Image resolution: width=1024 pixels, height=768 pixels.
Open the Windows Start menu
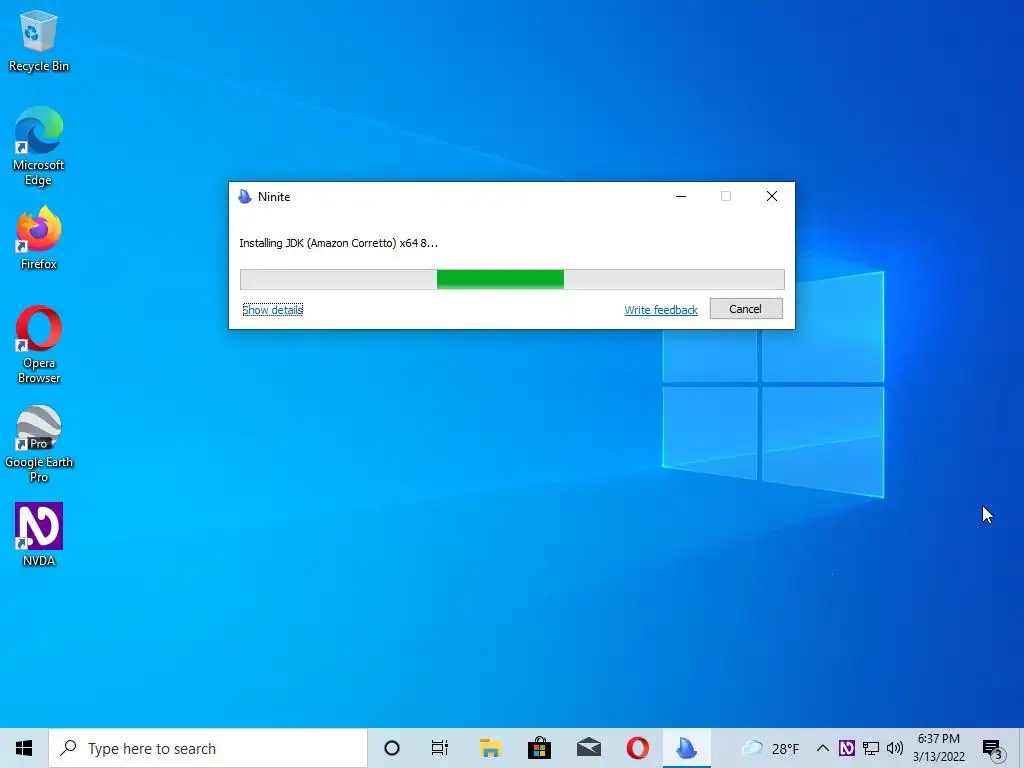tap(24, 748)
